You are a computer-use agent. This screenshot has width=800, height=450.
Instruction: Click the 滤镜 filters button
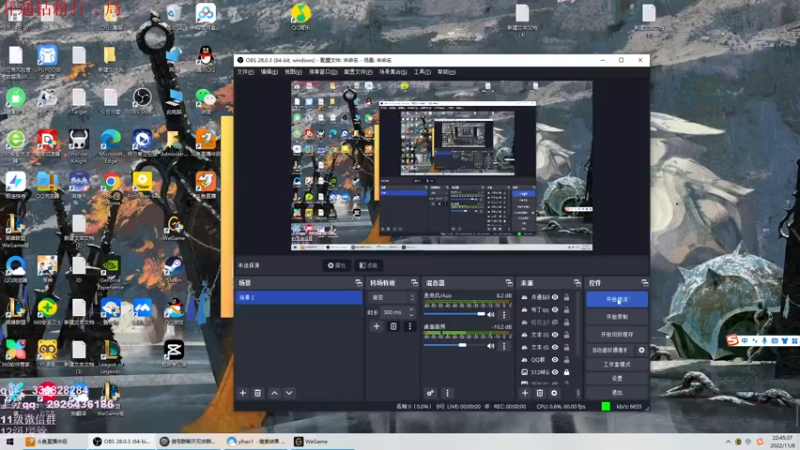coord(368,265)
